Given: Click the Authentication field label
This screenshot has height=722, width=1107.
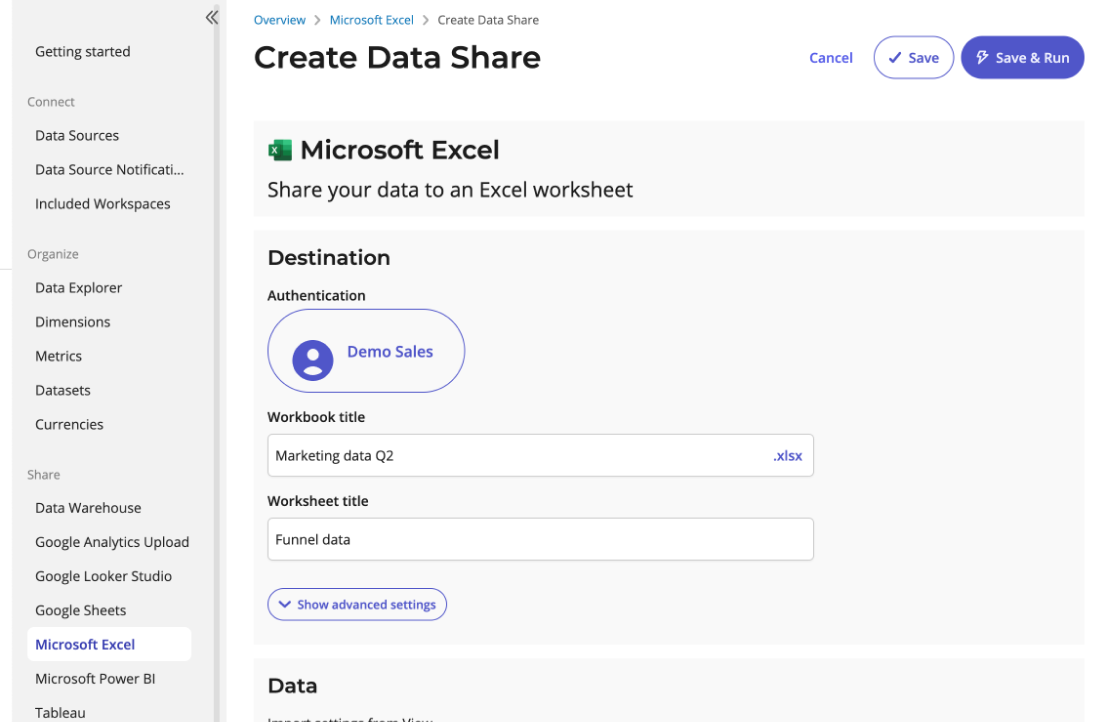Looking at the screenshot, I should click(316, 296).
